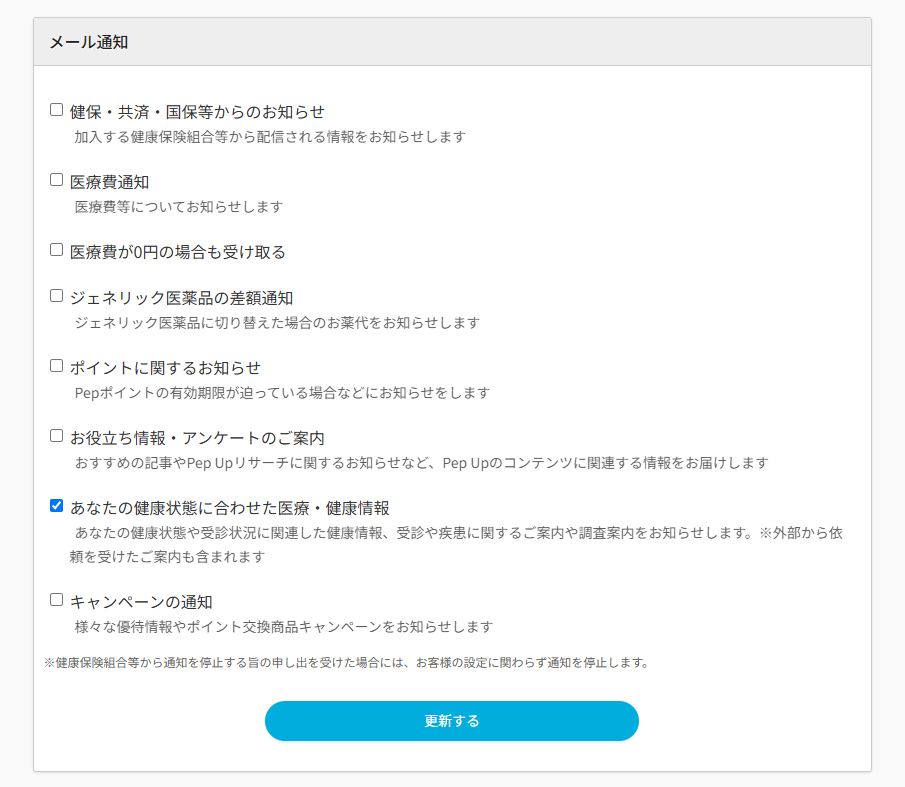Click label ポイントに関するお知らせ
Screen dimensions: 905x787
coord(165,368)
